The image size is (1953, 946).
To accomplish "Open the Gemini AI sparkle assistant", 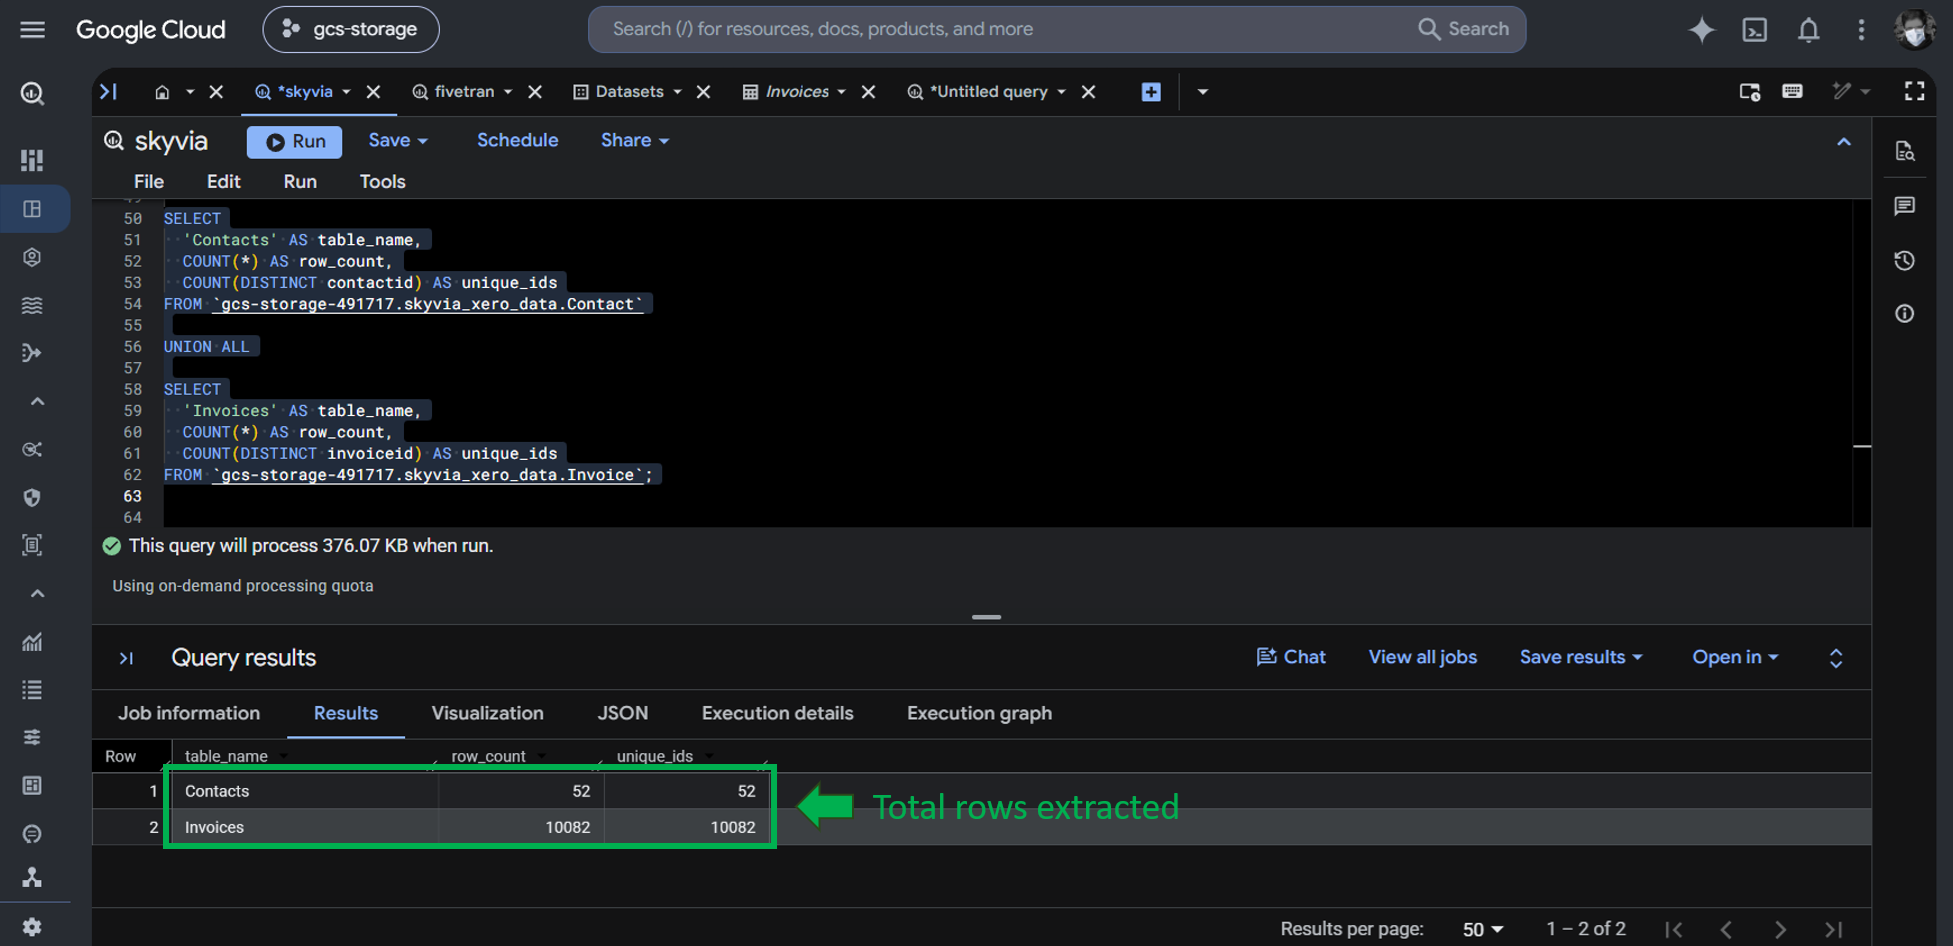I will (x=1701, y=29).
